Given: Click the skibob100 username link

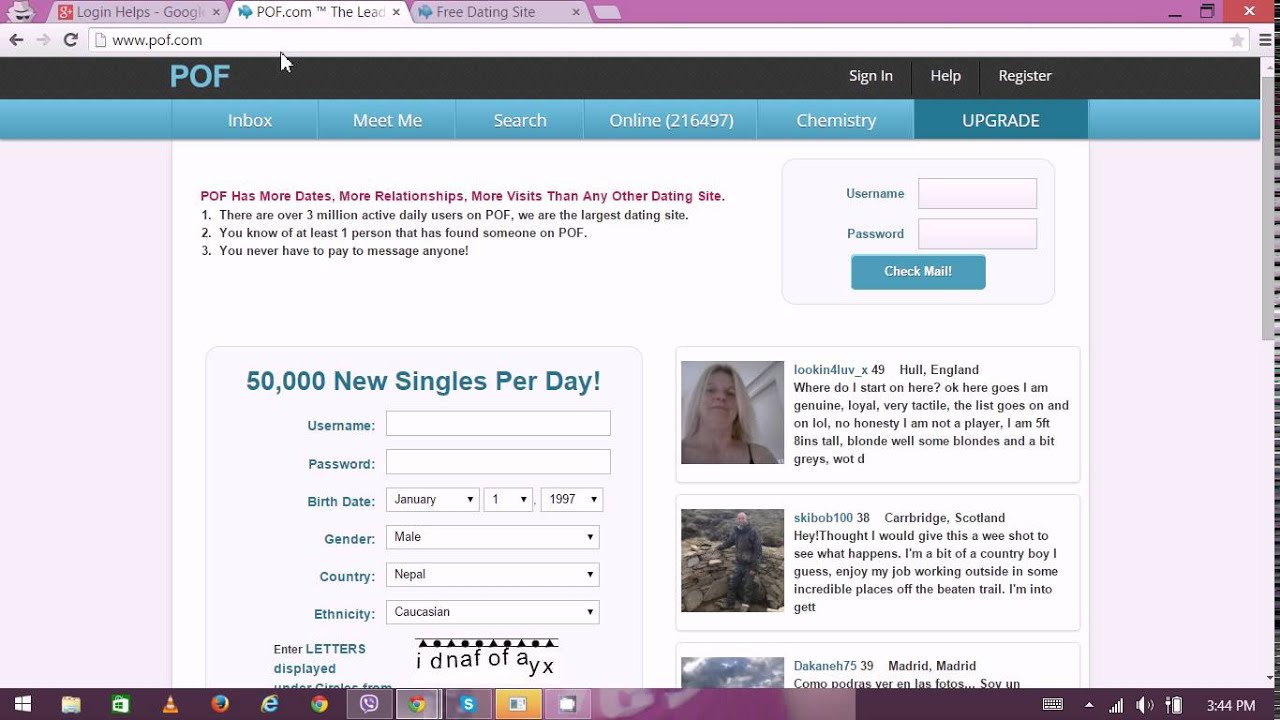Looking at the screenshot, I should 823,518.
